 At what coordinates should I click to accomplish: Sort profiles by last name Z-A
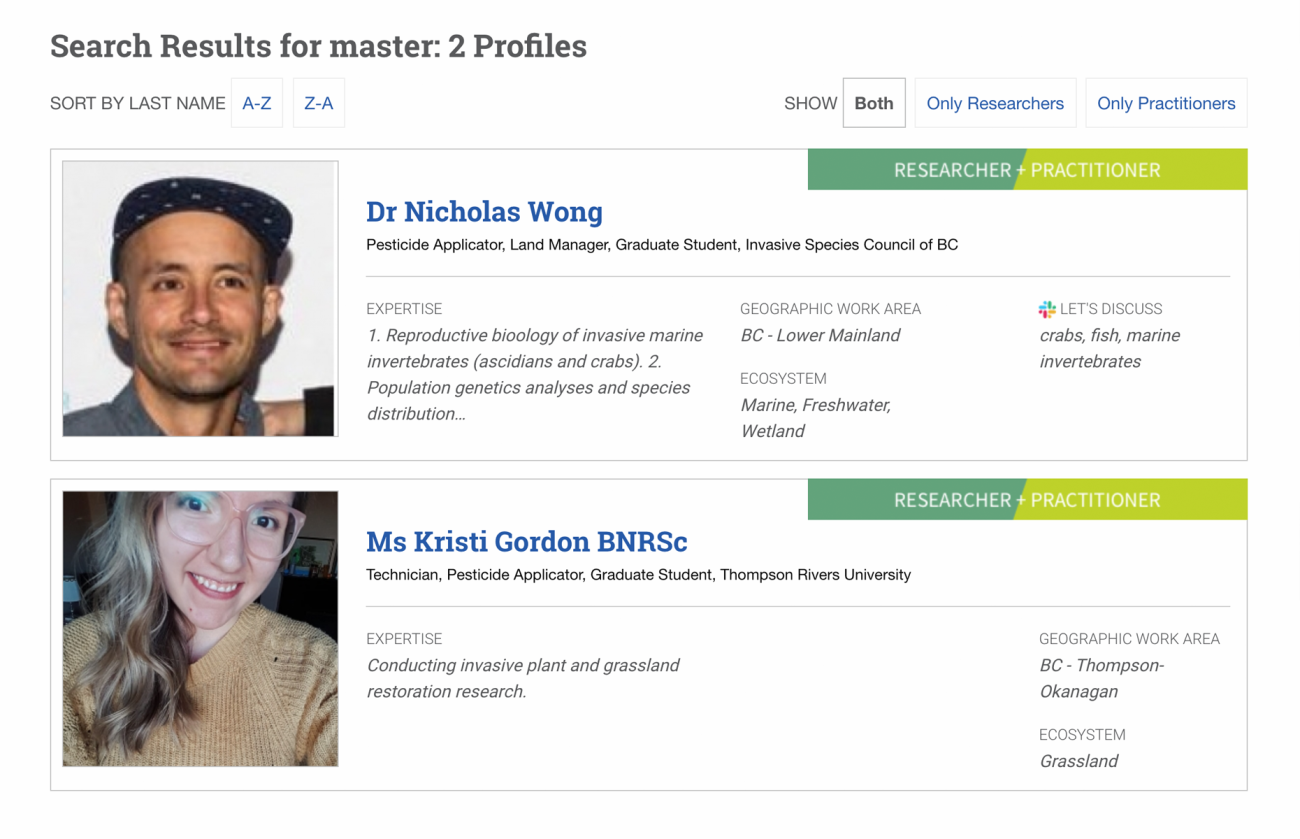[319, 103]
